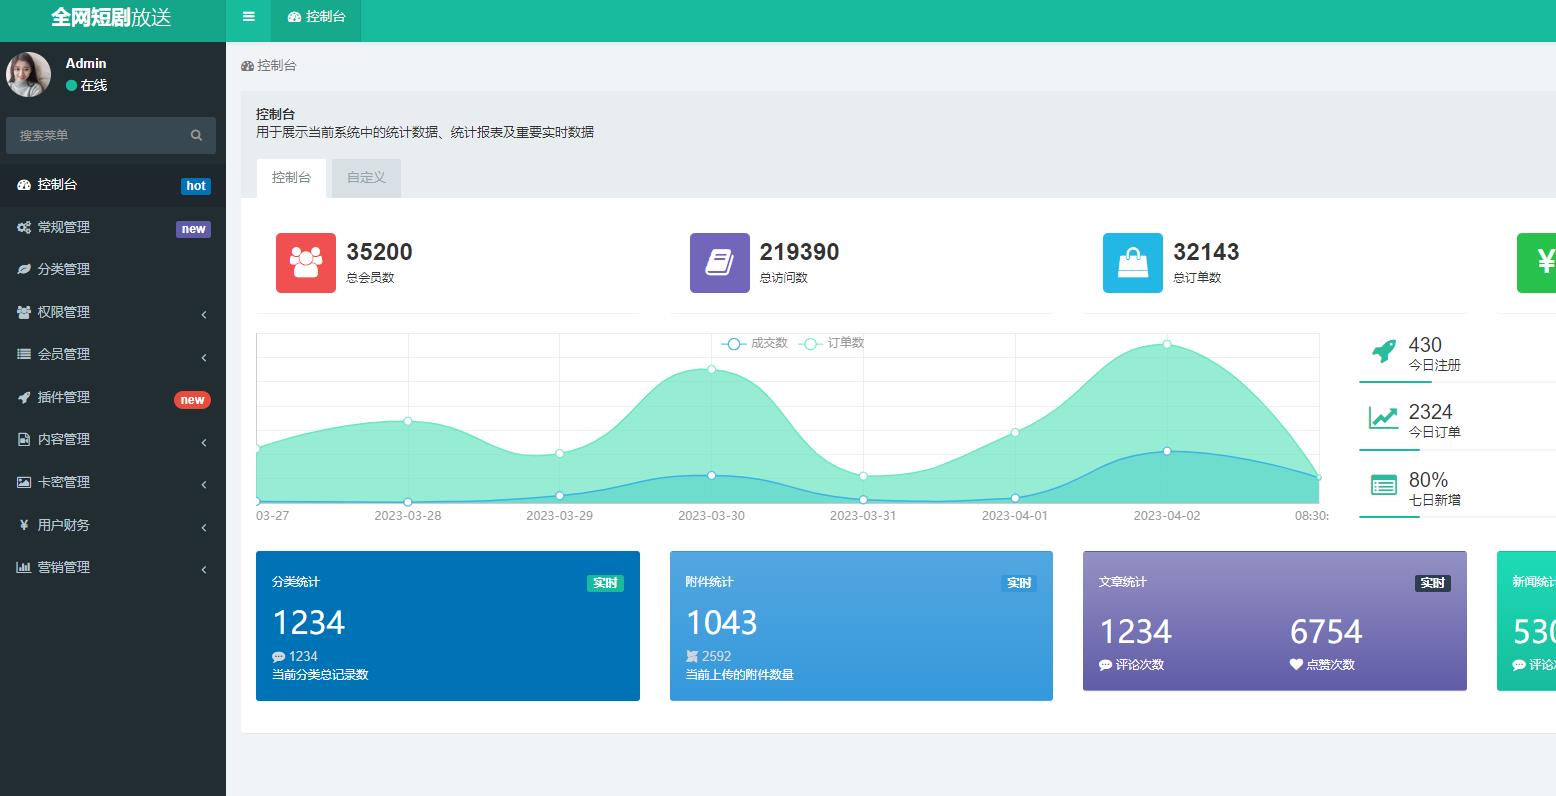Viewport: 1556px width, 796px height.
Task: Open 插件管理 in the sidebar
Action: pos(64,397)
